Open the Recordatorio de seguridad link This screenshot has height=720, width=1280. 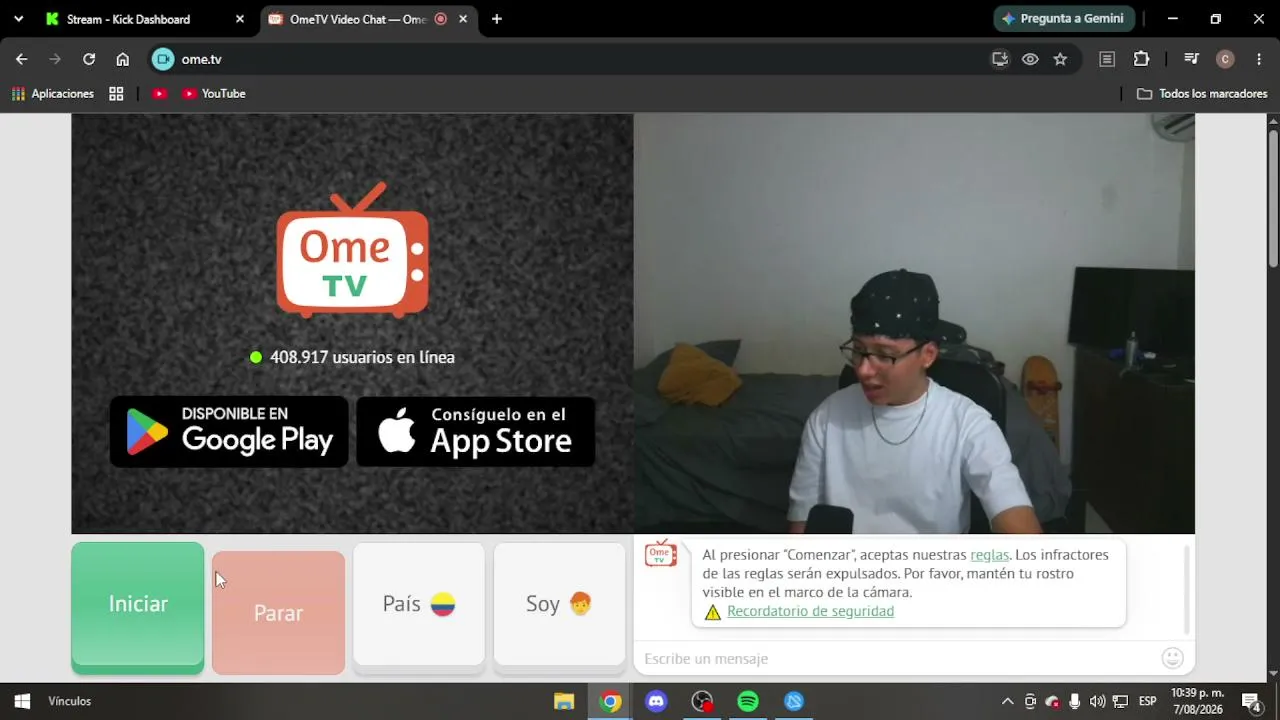[x=810, y=611]
